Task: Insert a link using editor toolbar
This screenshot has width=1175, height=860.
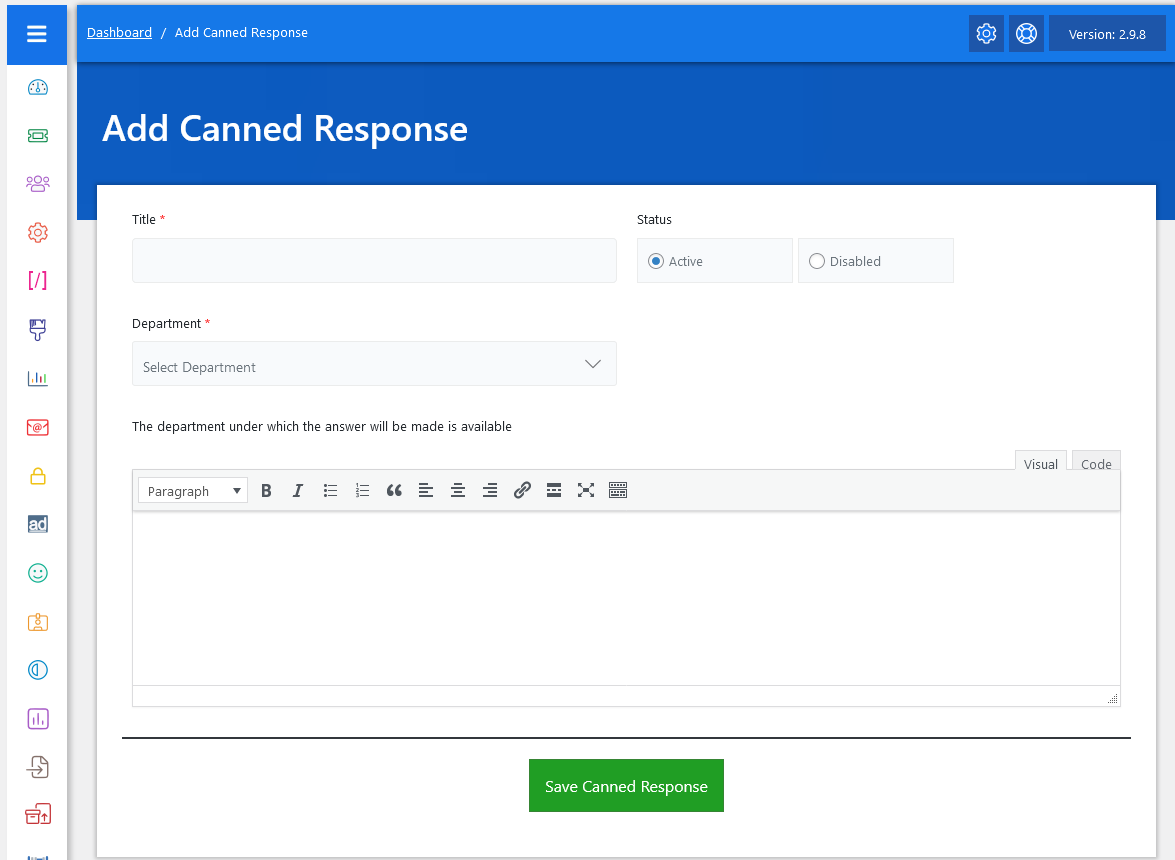Action: coord(522,490)
